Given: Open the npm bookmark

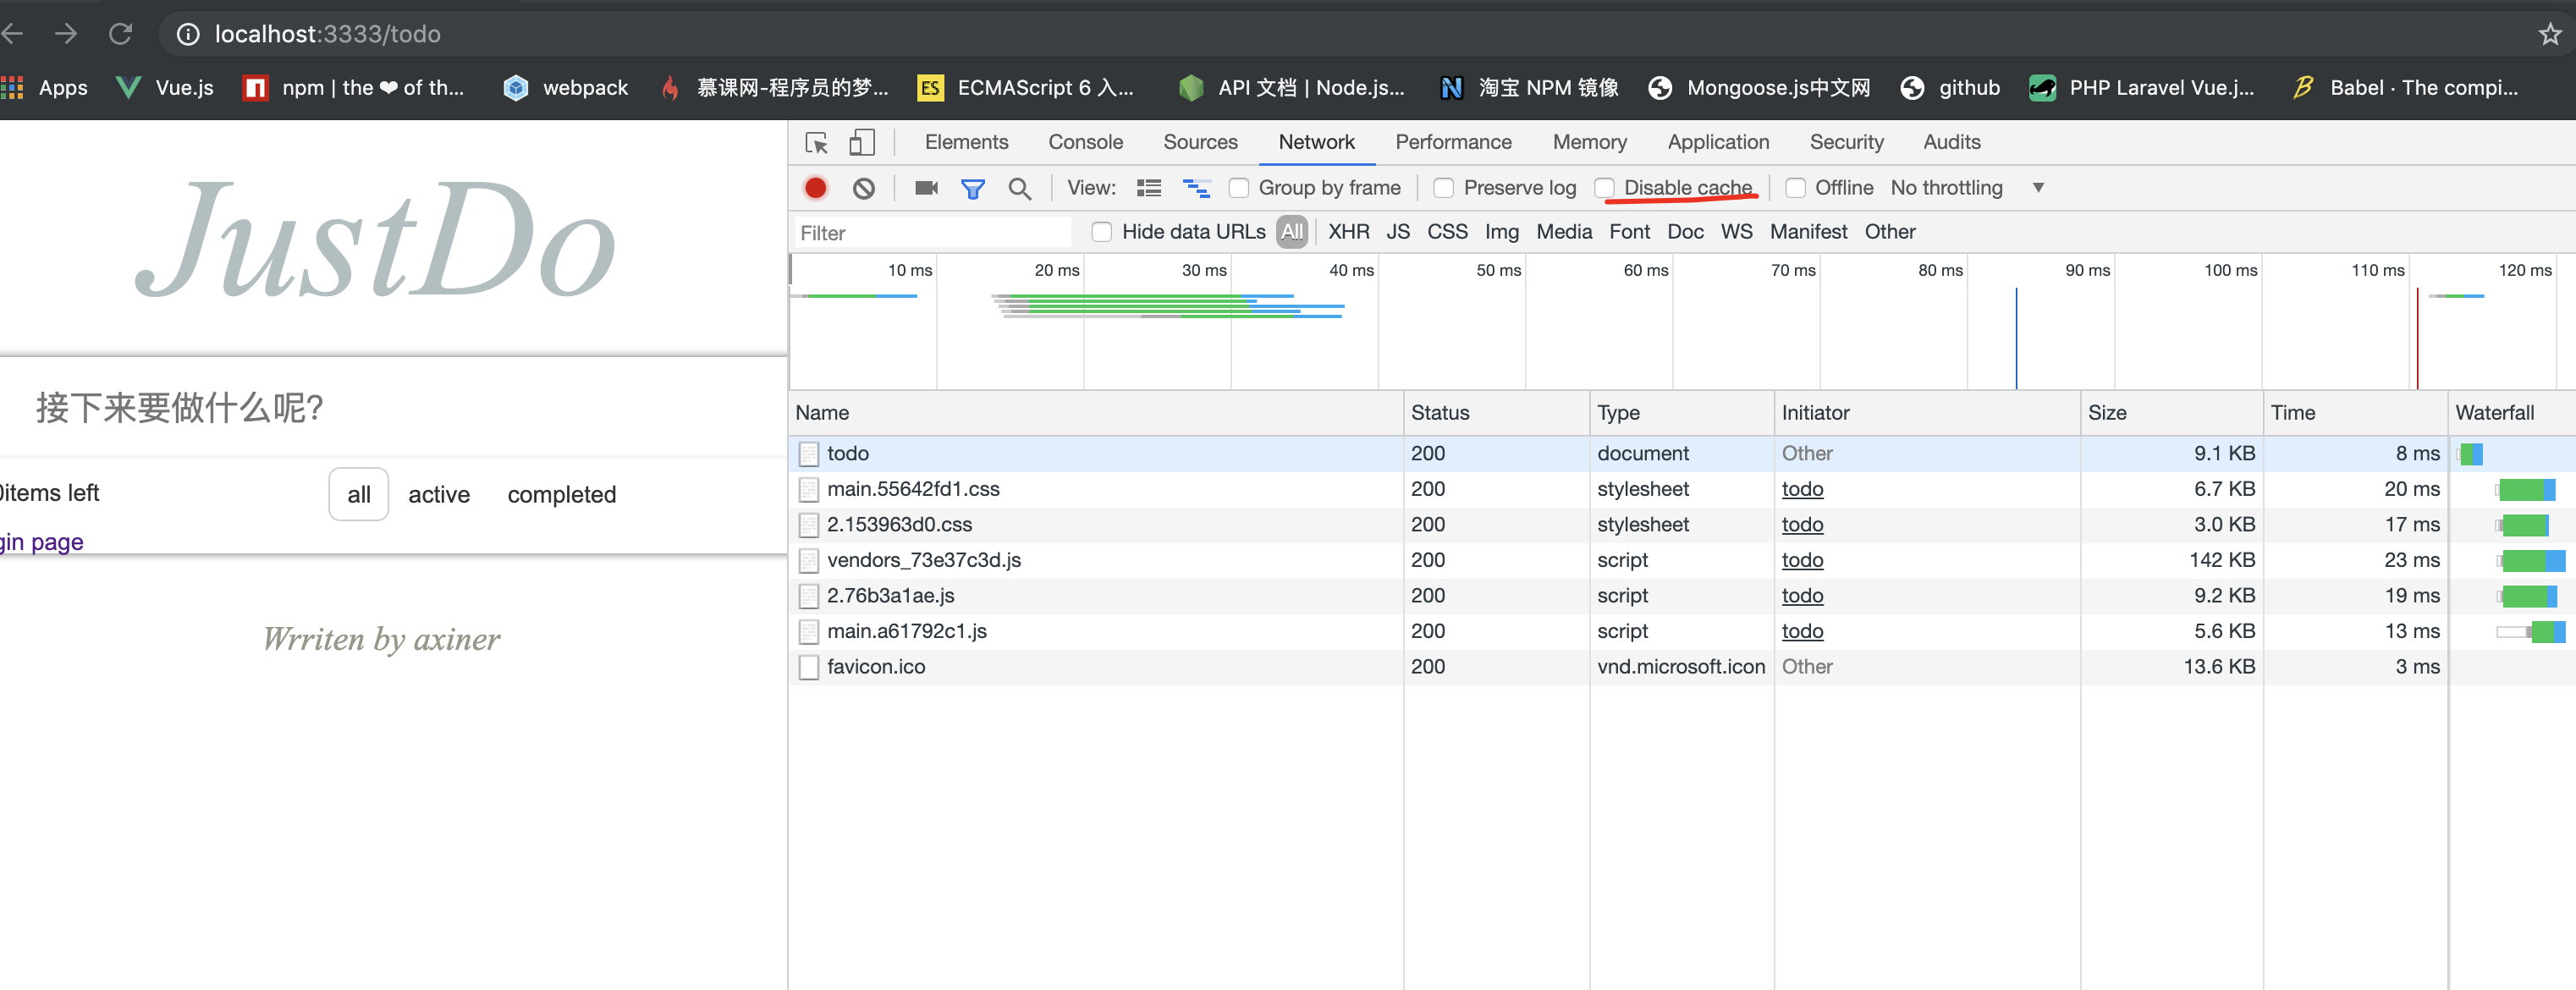Looking at the screenshot, I should click(354, 88).
